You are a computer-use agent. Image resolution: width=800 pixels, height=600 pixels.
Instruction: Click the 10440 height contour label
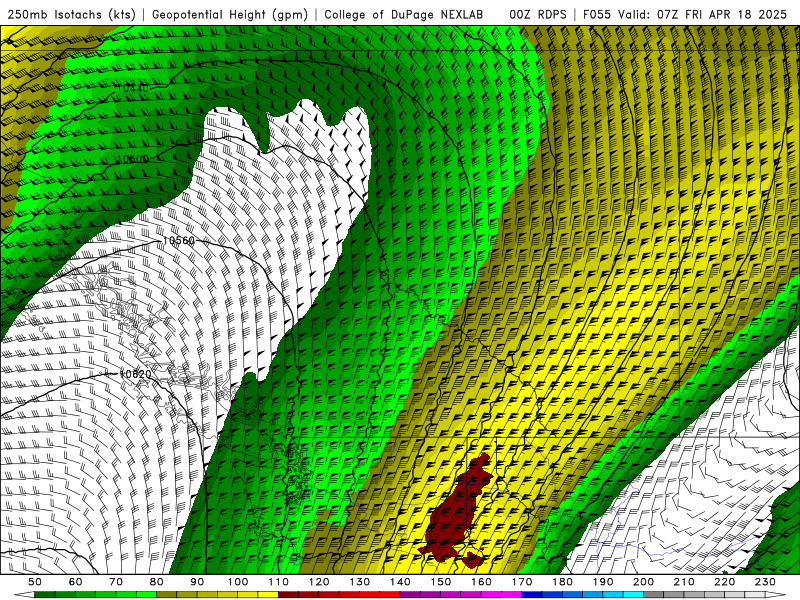pos(133,88)
